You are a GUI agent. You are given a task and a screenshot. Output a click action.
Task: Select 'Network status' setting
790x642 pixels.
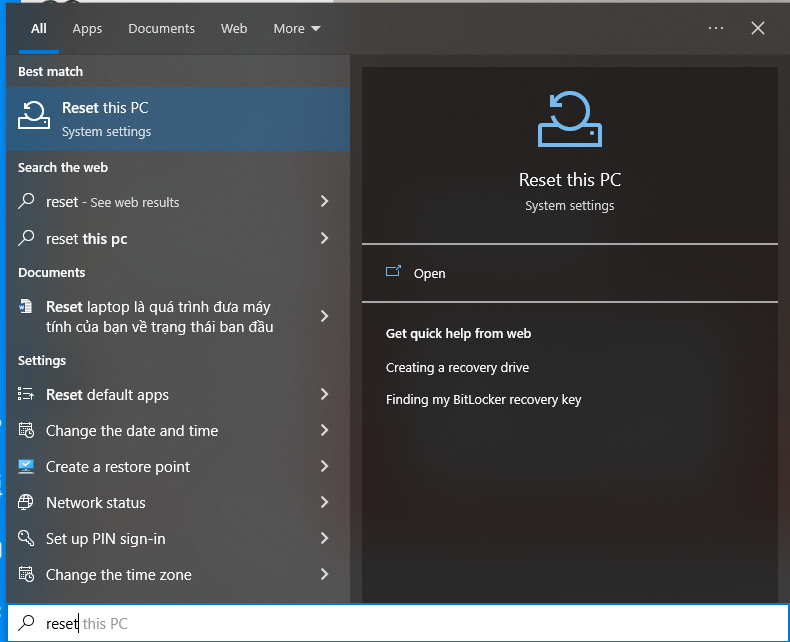point(96,503)
